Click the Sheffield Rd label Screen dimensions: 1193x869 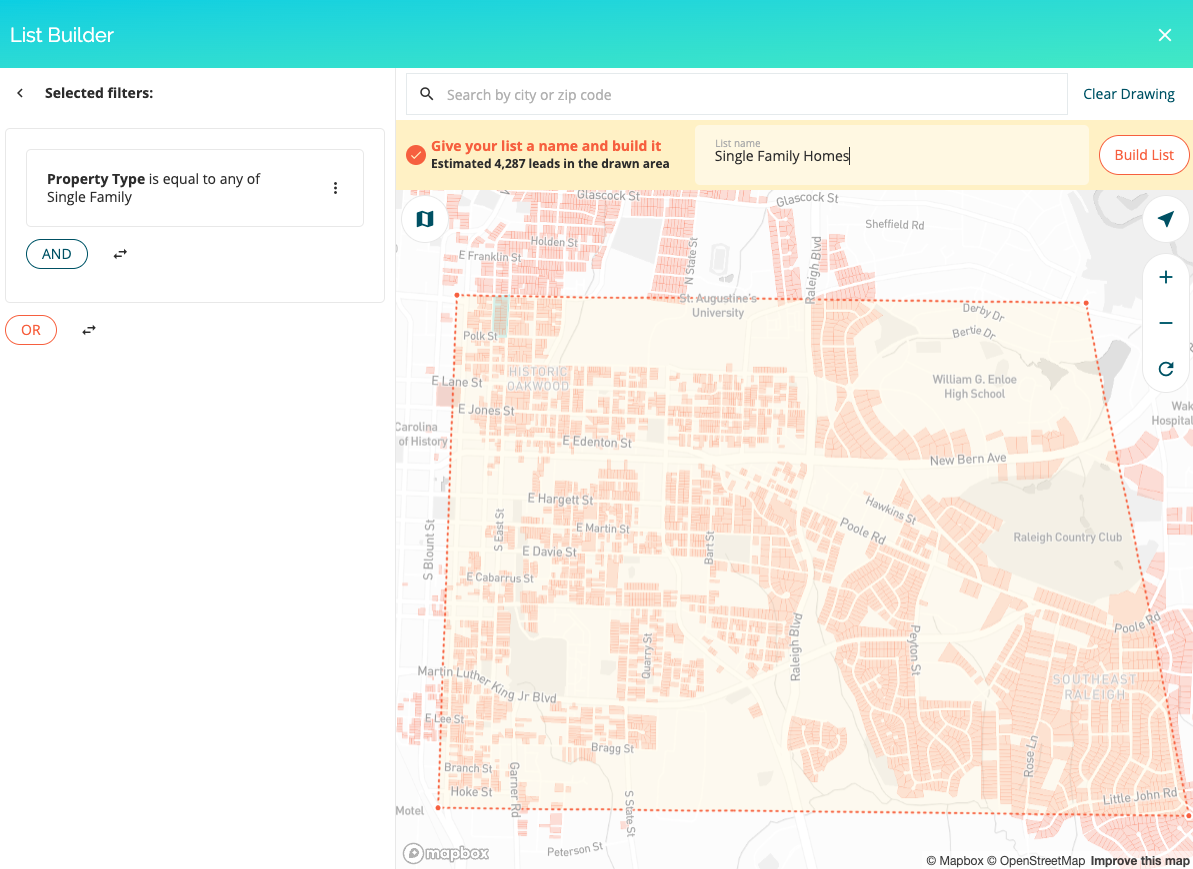pos(895,224)
